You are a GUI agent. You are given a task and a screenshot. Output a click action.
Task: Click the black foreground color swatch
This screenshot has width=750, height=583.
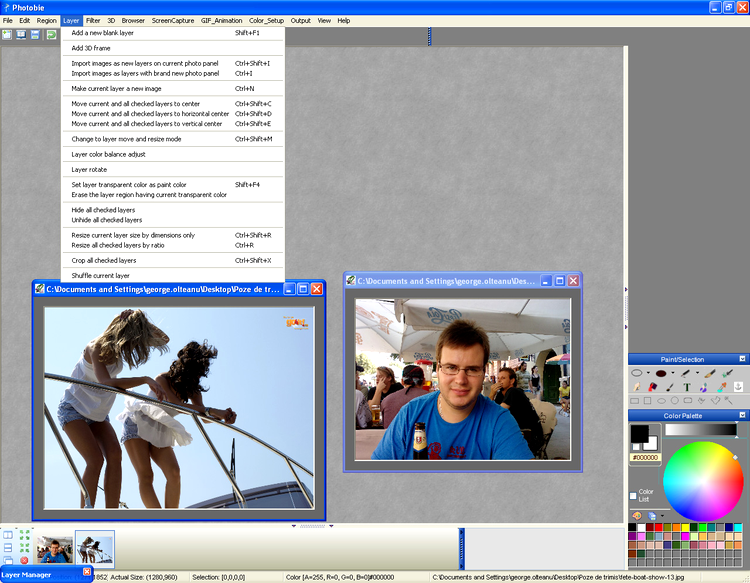[x=640, y=433]
